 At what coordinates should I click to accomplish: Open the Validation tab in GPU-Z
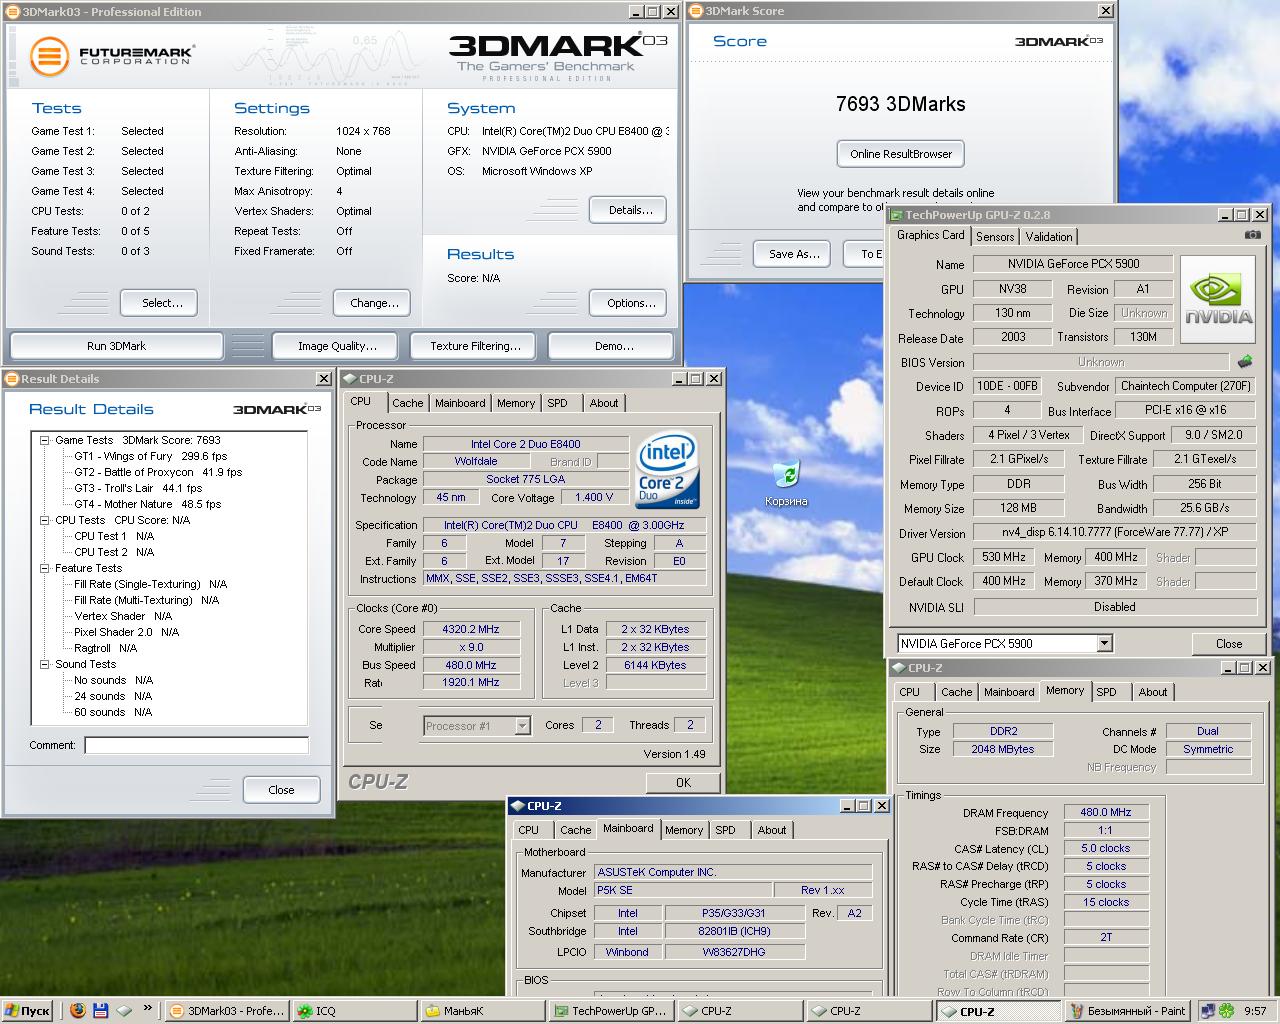pos(1049,237)
